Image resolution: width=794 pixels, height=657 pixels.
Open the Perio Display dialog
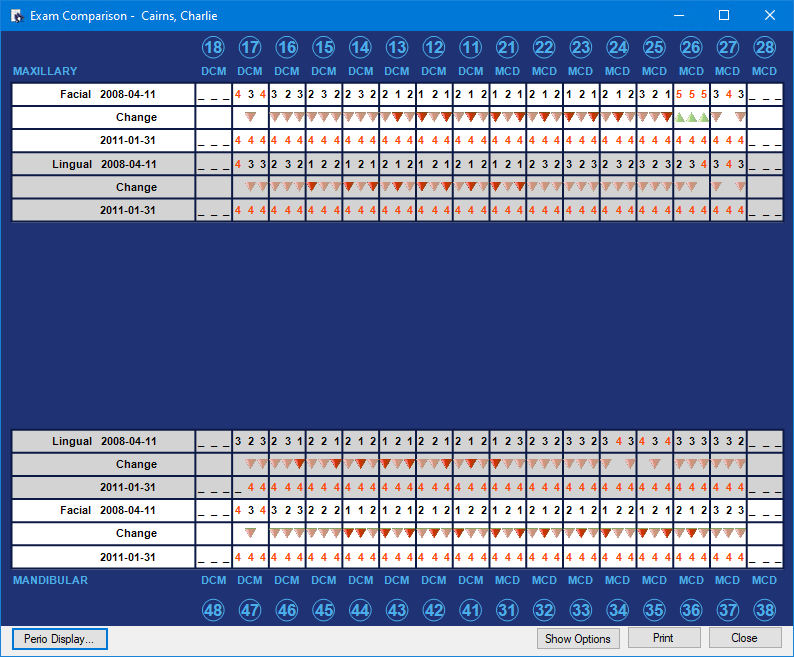60,638
